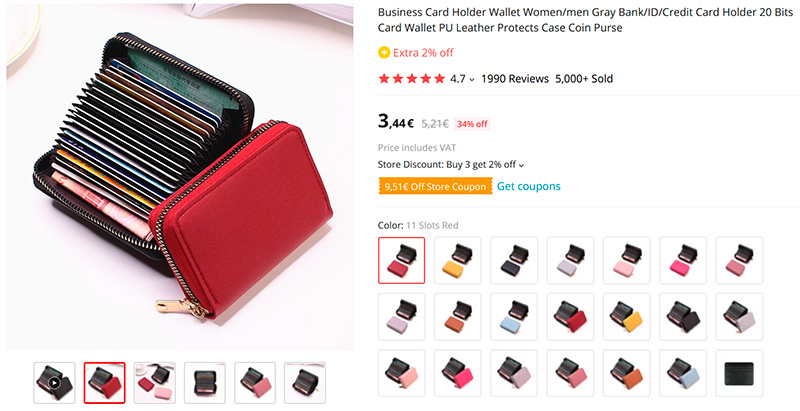This screenshot has width=800, height=411.
Task: Pick the flat black card holder swatch
Action: tap(739, 373)
